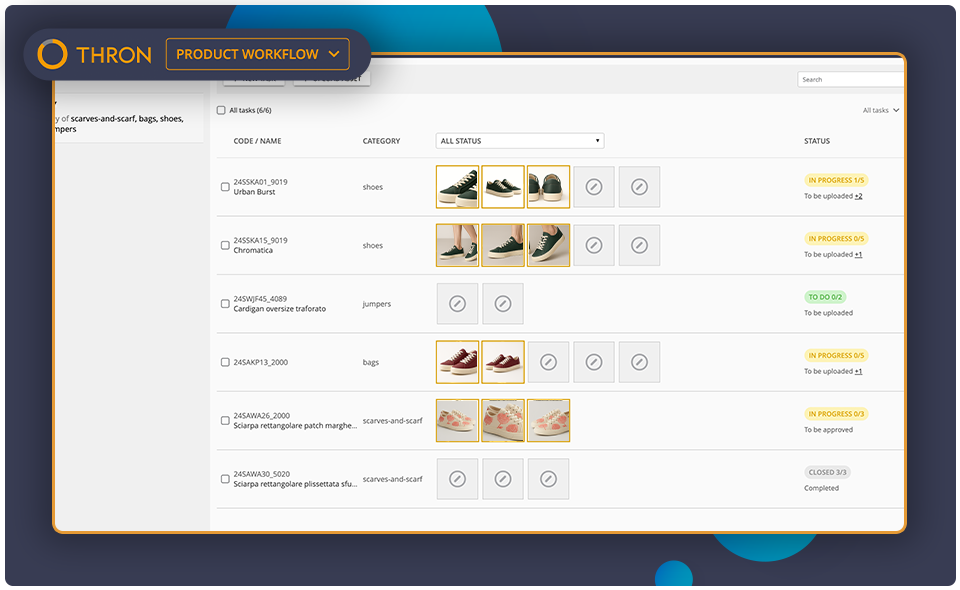960x590 pixels.
Task: Click the middle placeholder icon of the closed task row
Action: (x=503, y=478)
